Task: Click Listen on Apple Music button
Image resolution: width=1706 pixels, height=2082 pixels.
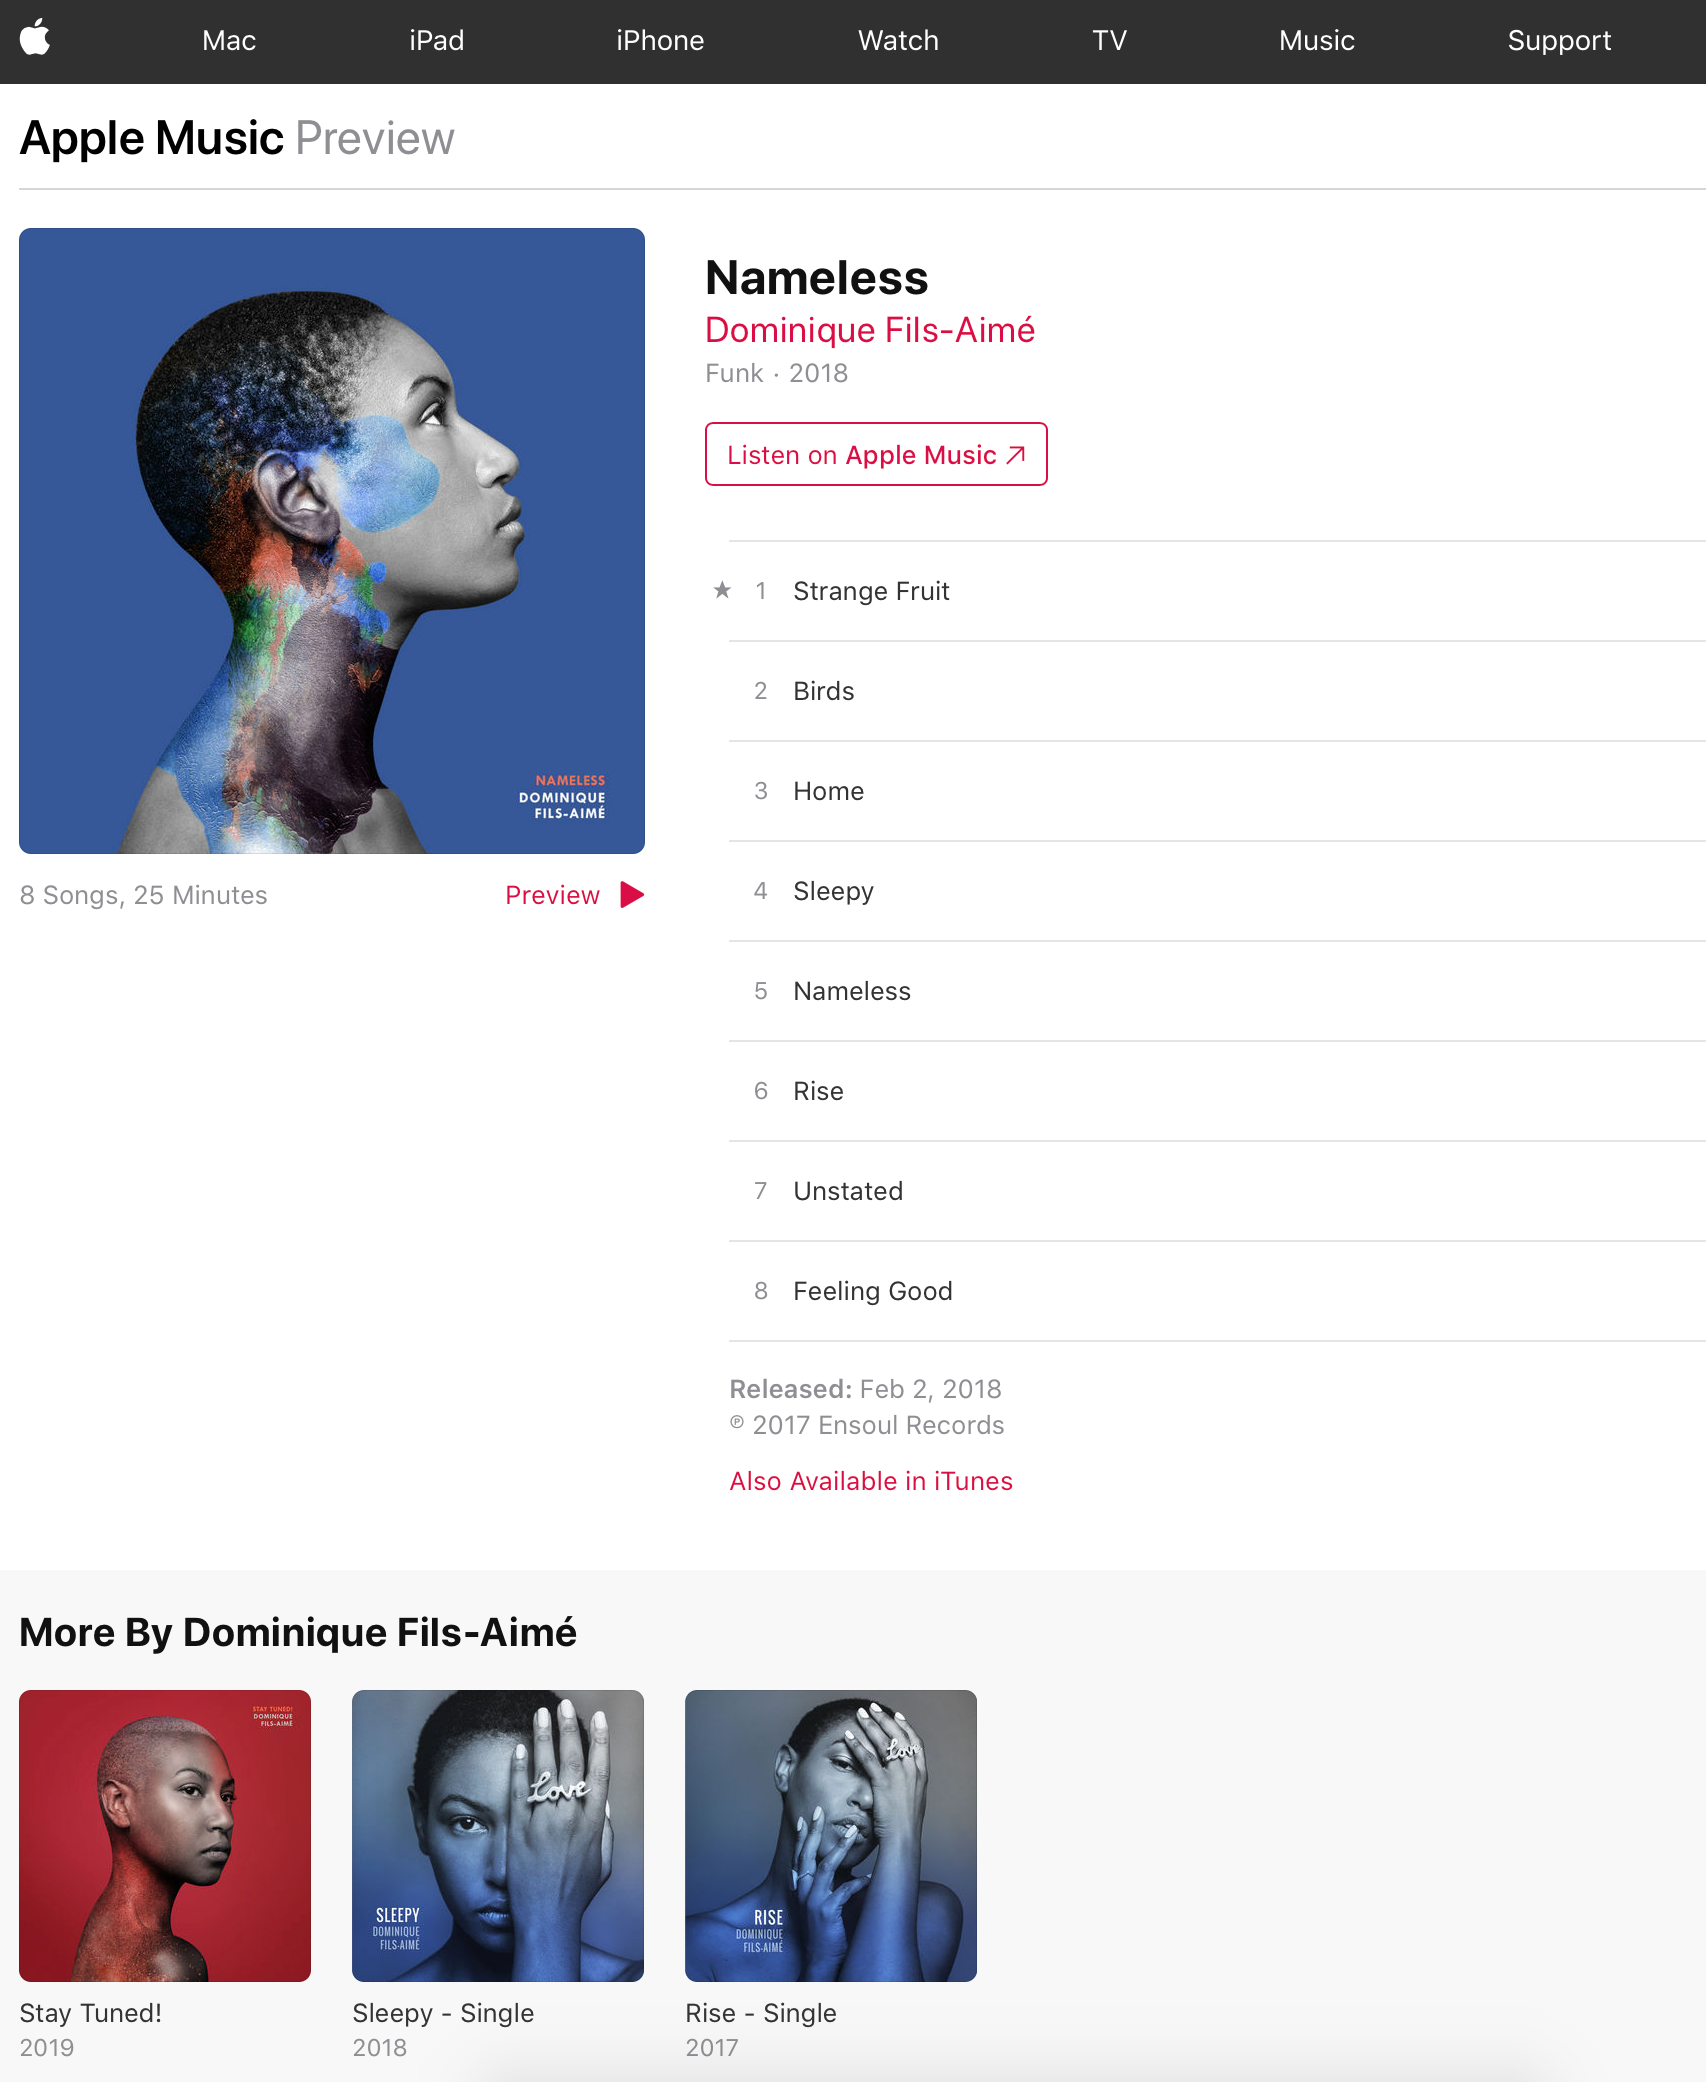Action: (x=876, y=454)
